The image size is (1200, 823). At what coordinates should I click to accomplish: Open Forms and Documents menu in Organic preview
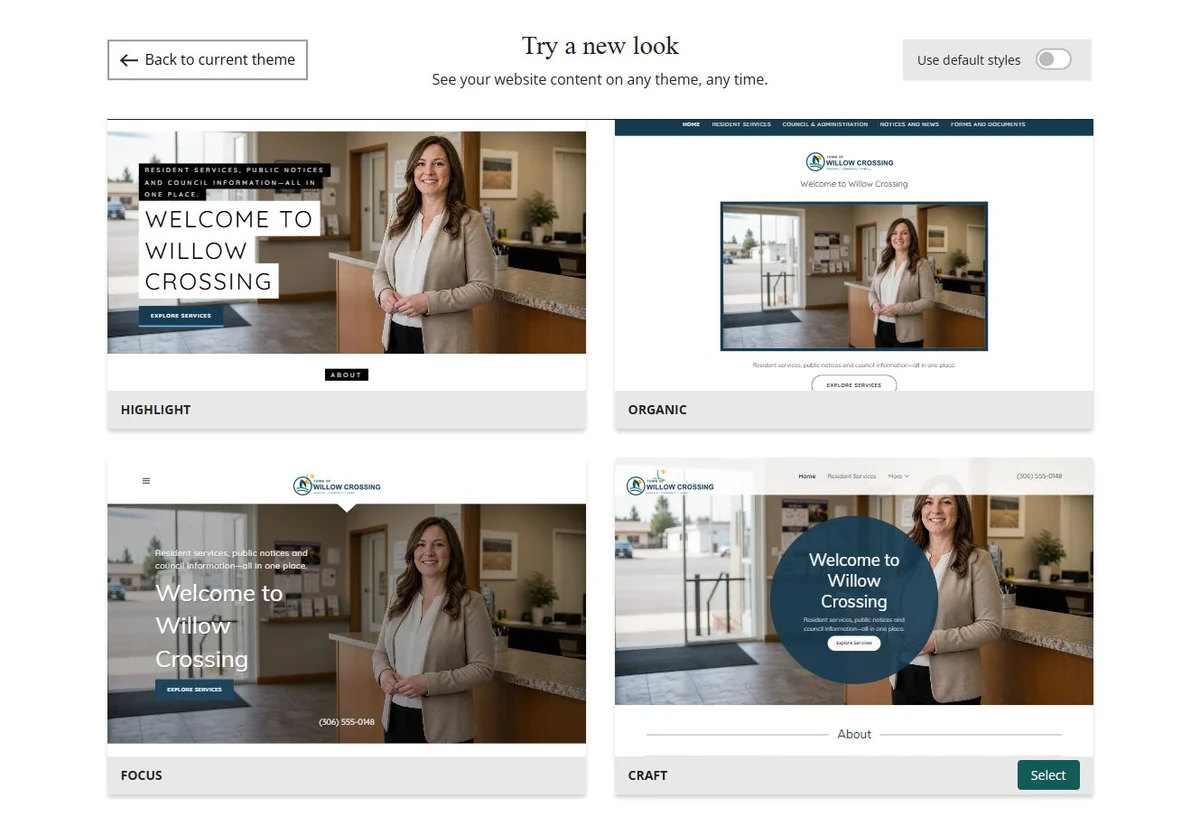point(988,125)
